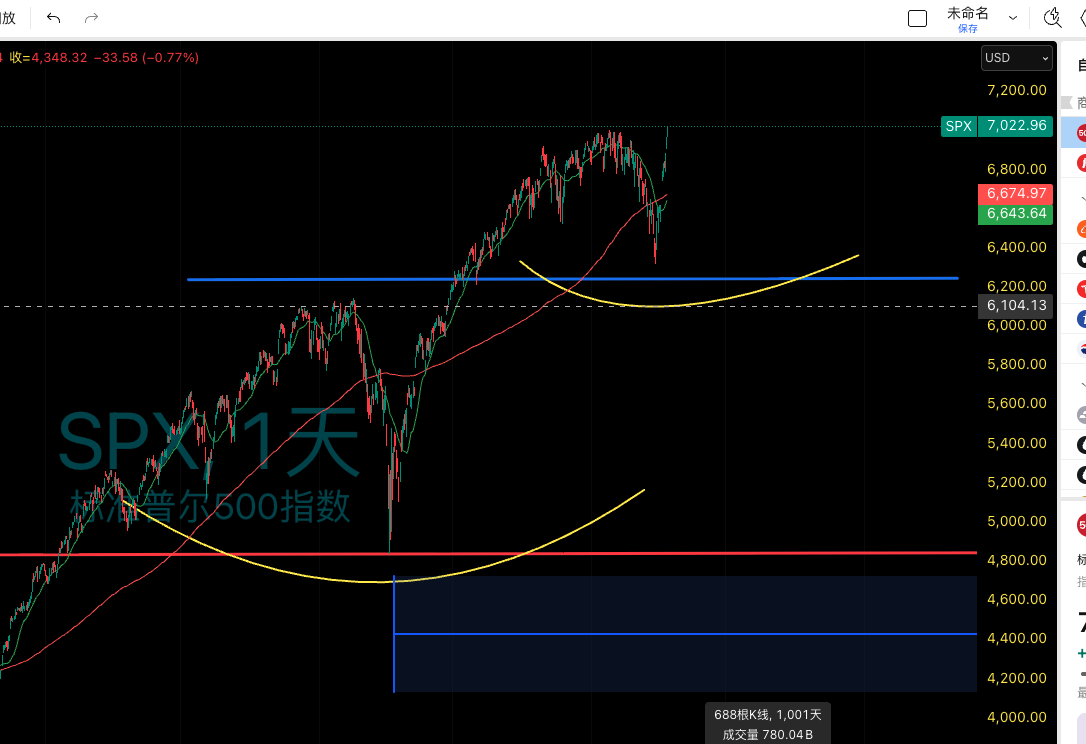Click the 4,600.00 price axis label
1086x744 pixels.
pyautogui.click(x=1016, y=599)
